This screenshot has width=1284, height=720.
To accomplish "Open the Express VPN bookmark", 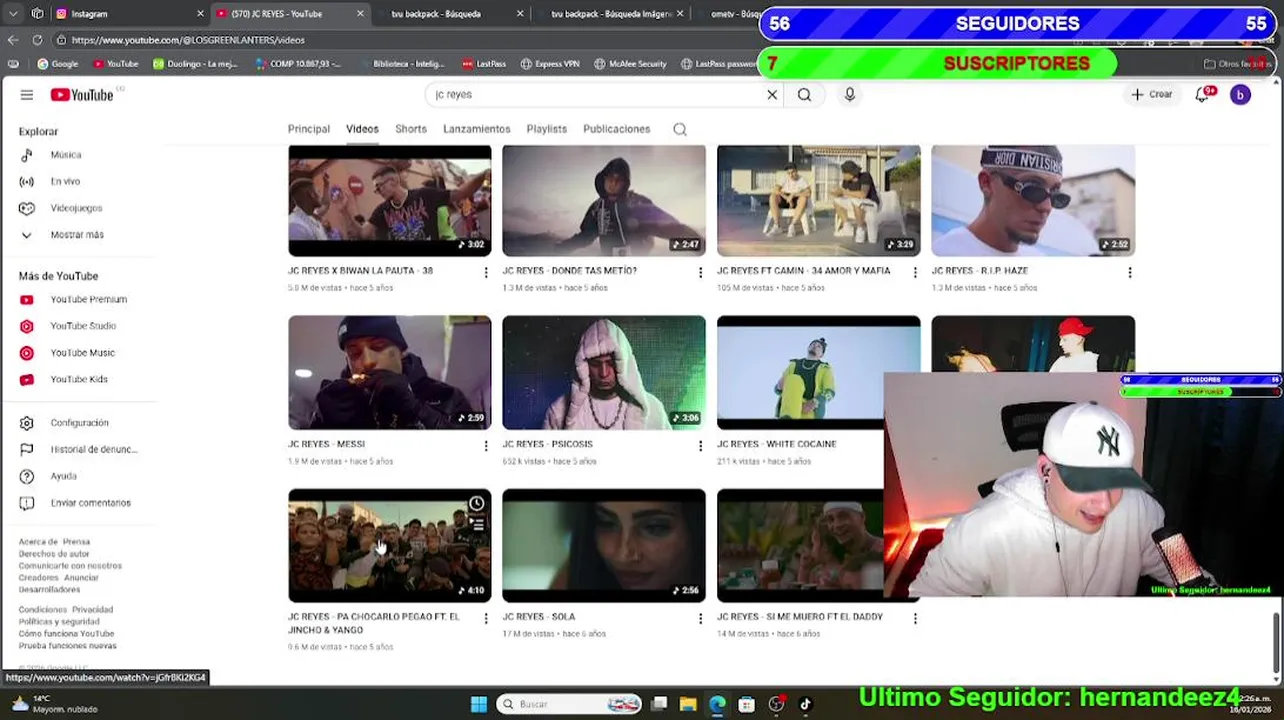I will point(550,64).
